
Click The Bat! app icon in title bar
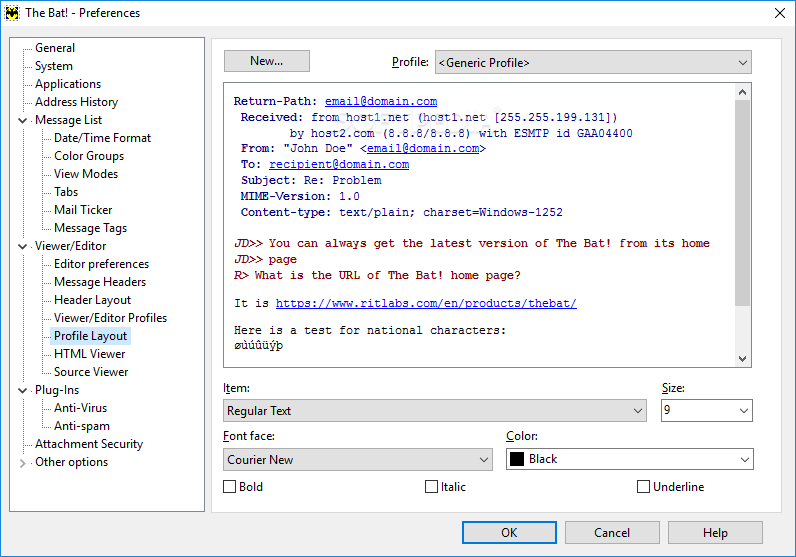(x=12, y=13)
